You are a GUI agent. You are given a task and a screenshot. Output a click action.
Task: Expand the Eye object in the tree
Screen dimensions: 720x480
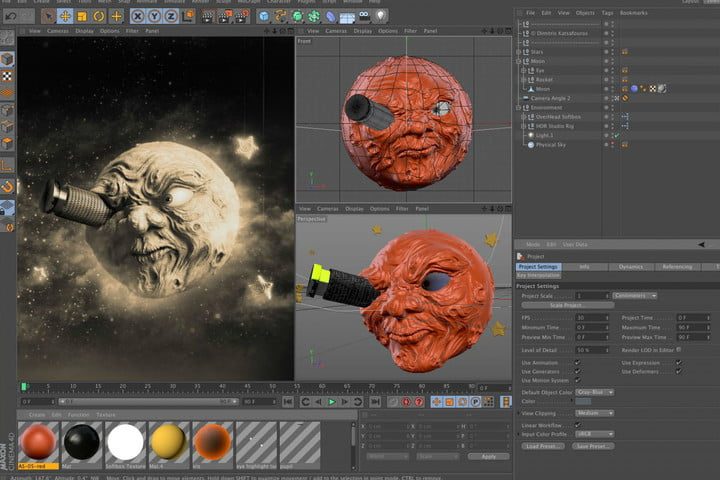pyautogui.click(x=523, y=70)
